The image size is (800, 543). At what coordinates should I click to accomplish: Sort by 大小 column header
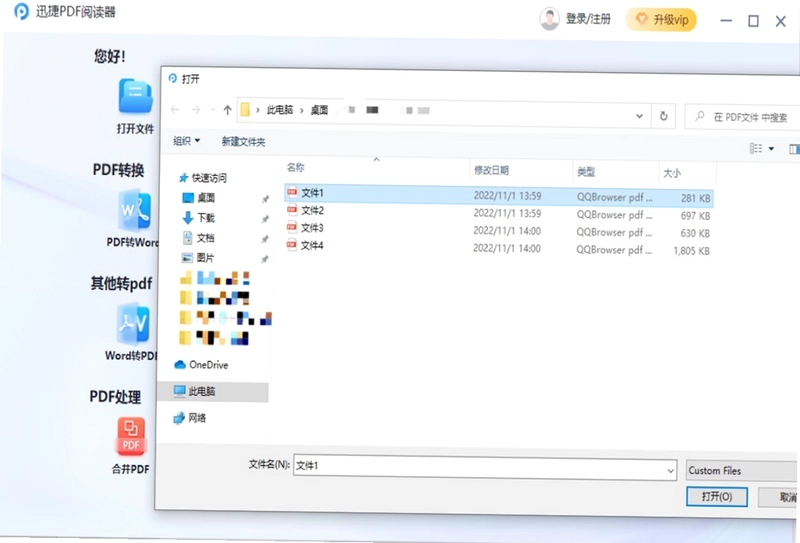pos(672,174)
